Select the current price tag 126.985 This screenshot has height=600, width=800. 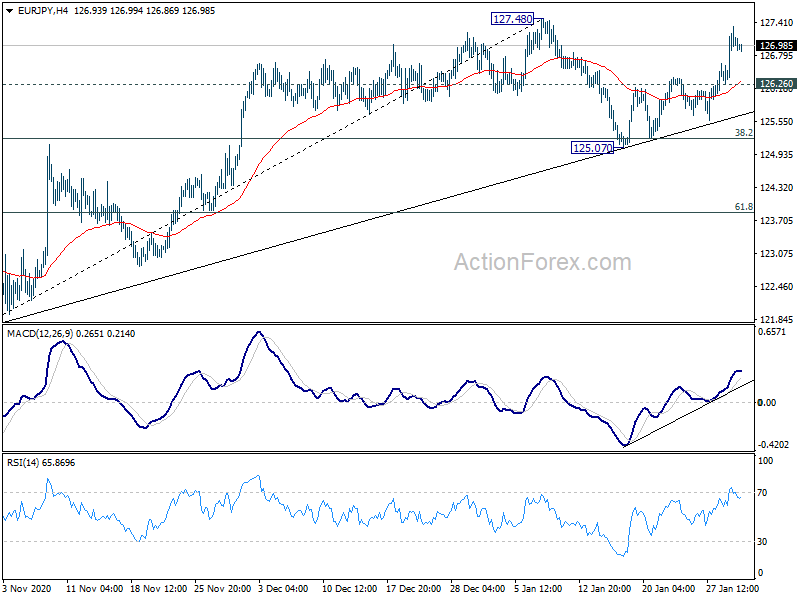tap(776, 45)
